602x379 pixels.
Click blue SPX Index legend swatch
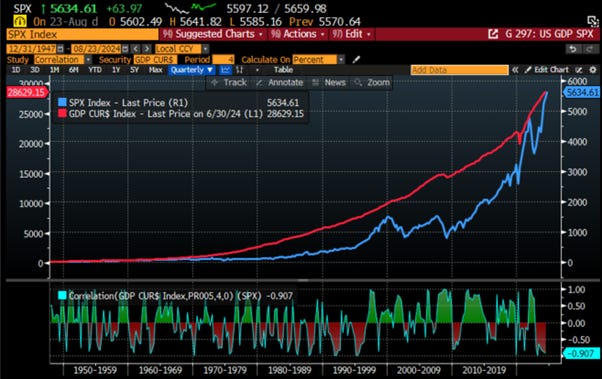pos(62,103)
